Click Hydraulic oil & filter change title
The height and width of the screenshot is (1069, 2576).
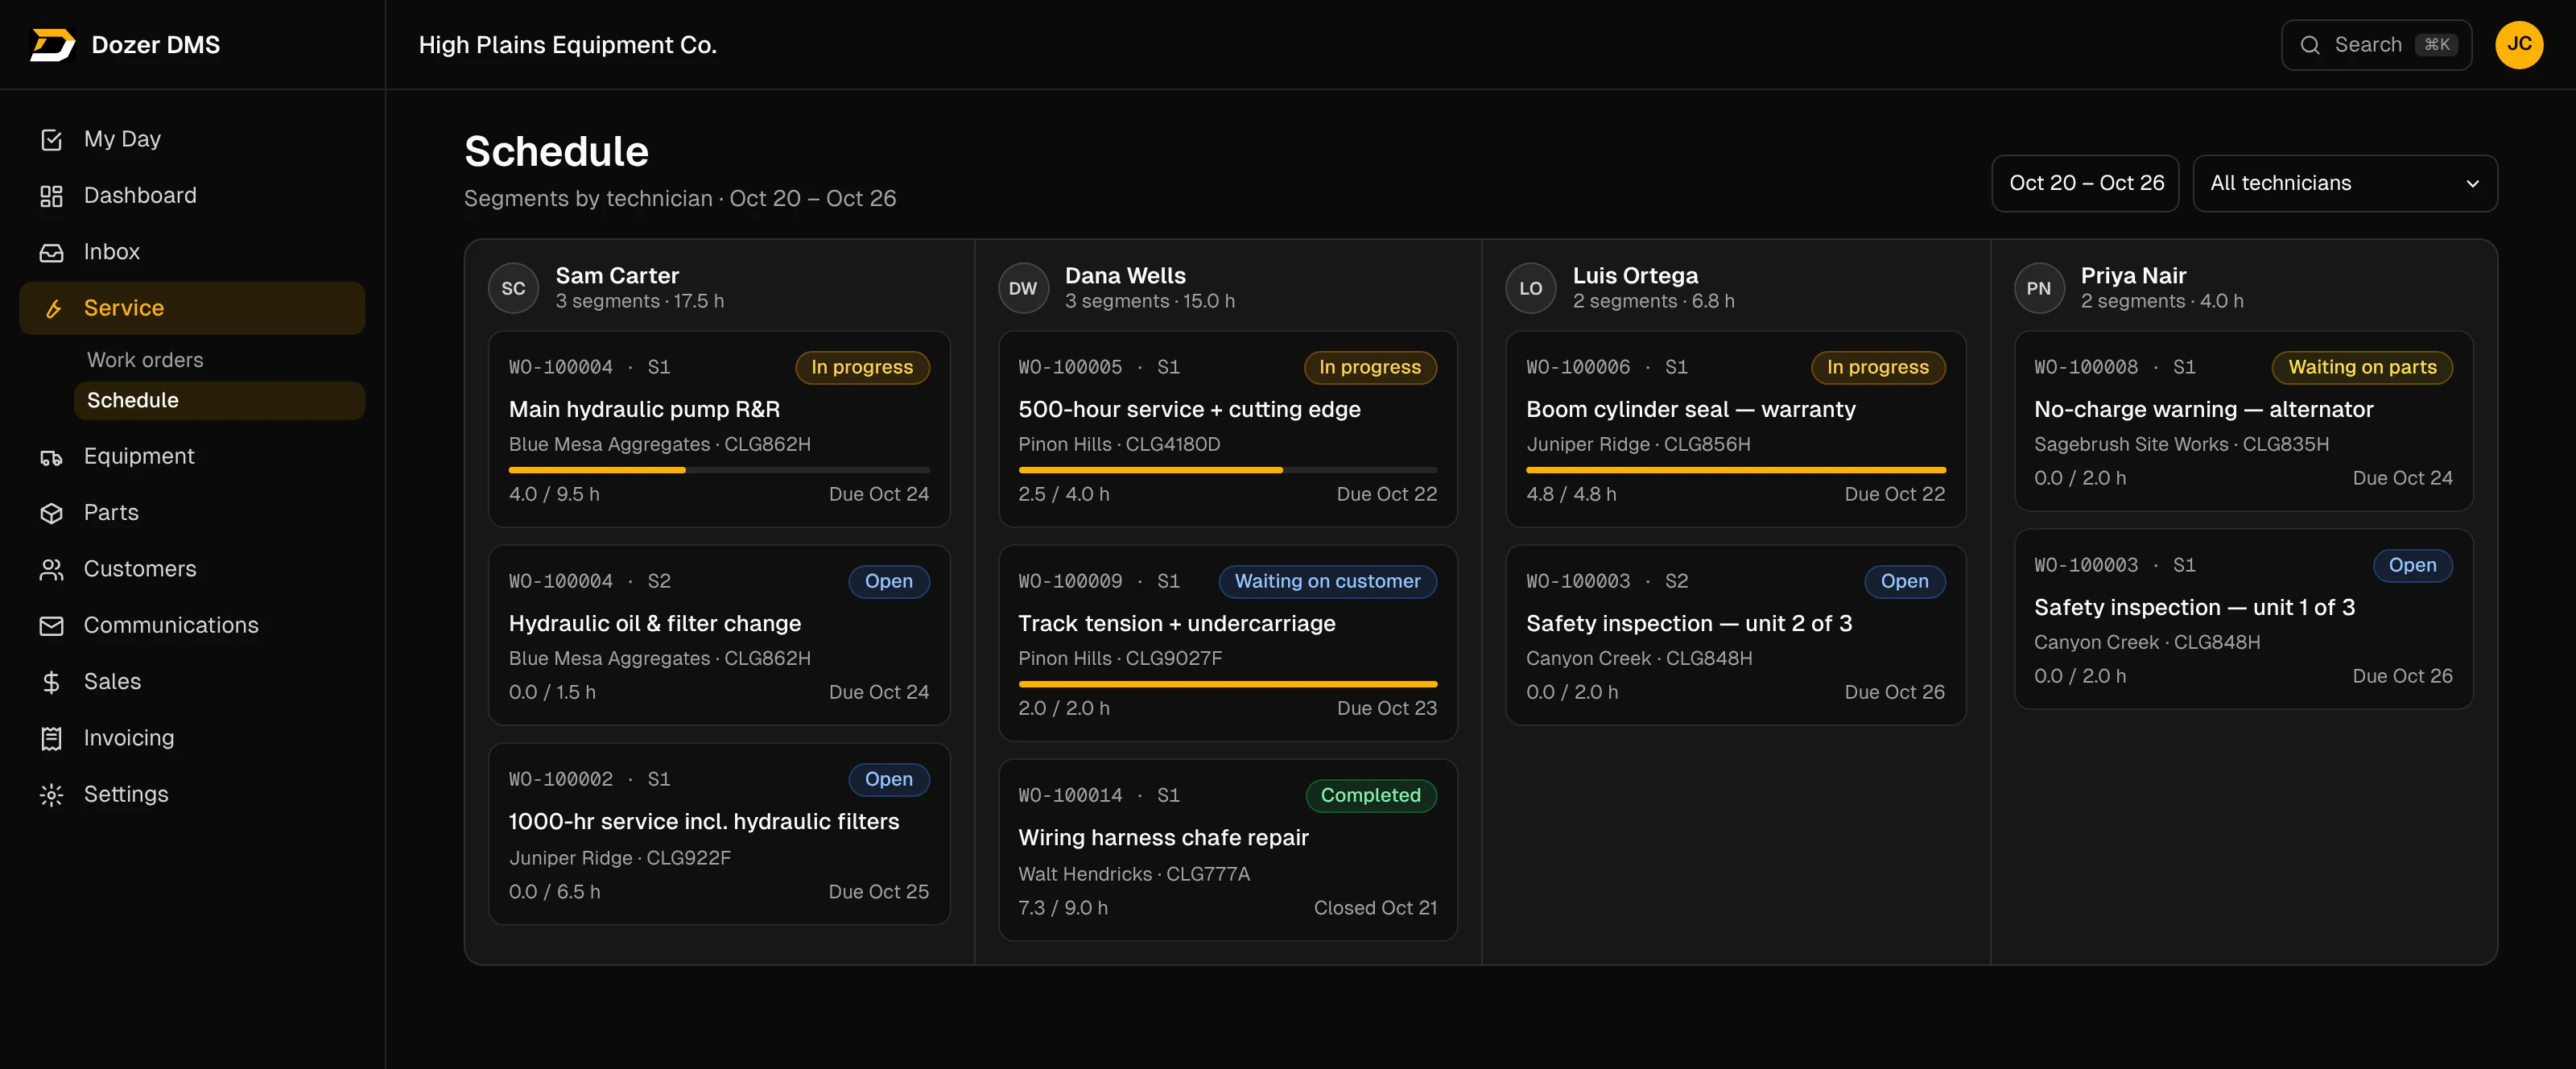(x=654, y=624)
